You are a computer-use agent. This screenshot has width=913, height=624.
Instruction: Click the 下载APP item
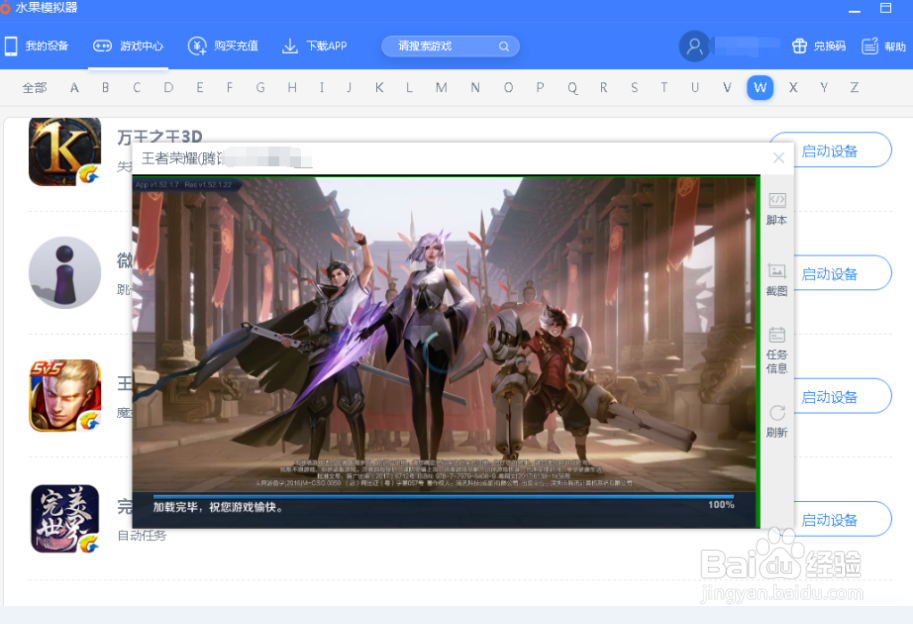(x=314, y=46)
